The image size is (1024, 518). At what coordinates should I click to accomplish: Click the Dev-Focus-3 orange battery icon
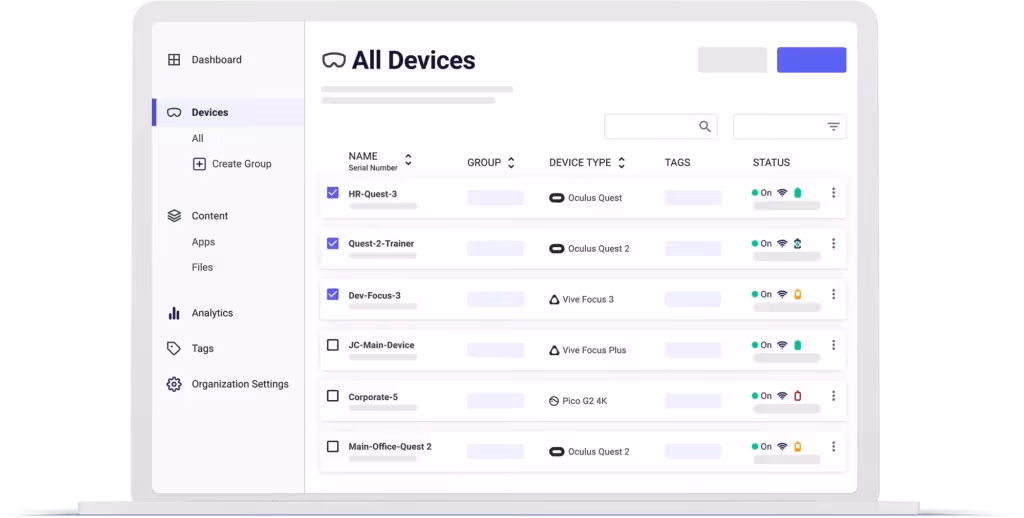[797, 294]
